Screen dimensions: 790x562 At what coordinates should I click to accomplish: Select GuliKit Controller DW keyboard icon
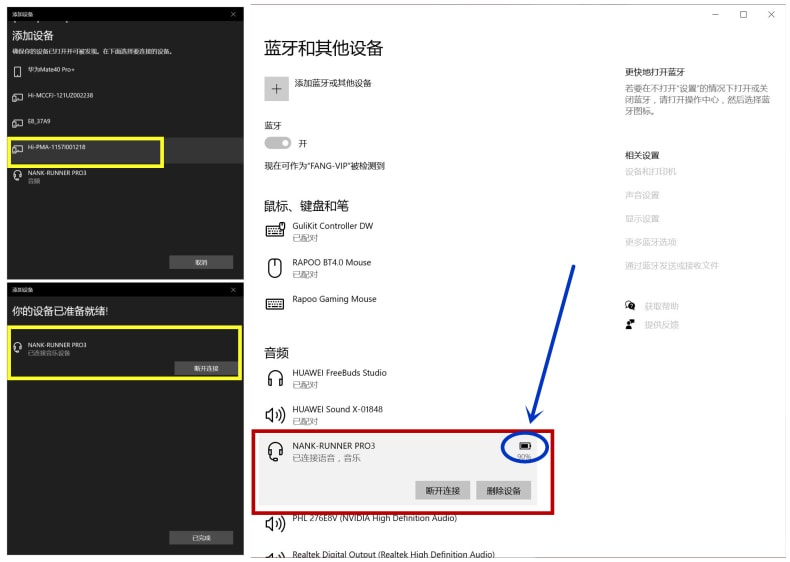pyautogui.click(x=275, y=230)
